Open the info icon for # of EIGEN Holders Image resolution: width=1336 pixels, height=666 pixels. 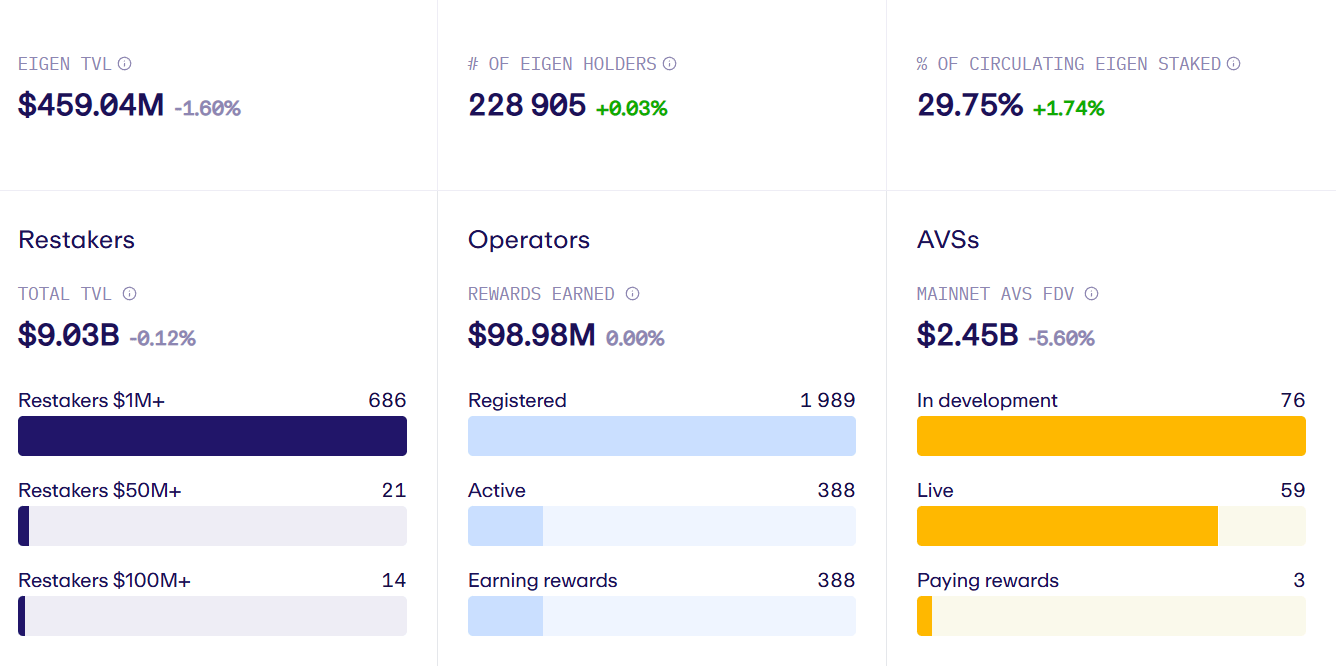coord(670,64)
